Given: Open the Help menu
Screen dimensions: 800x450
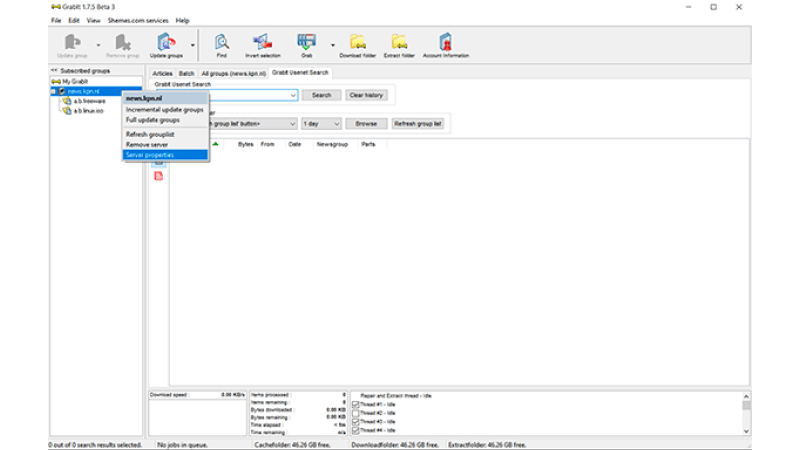Looking at the screenshot, I should click(x=182, y=20).
